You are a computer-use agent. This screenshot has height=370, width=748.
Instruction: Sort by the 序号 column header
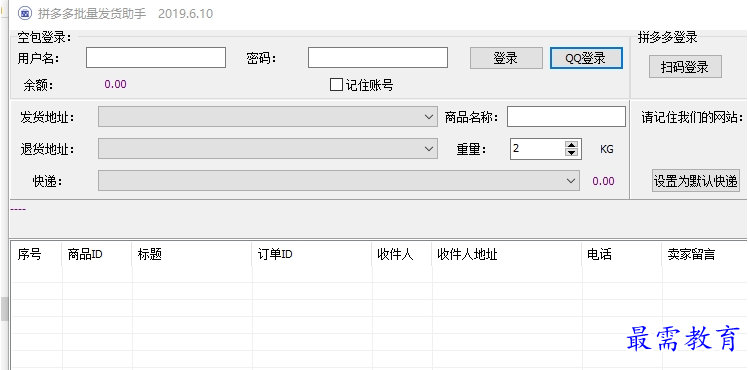(x=36, y=255)
